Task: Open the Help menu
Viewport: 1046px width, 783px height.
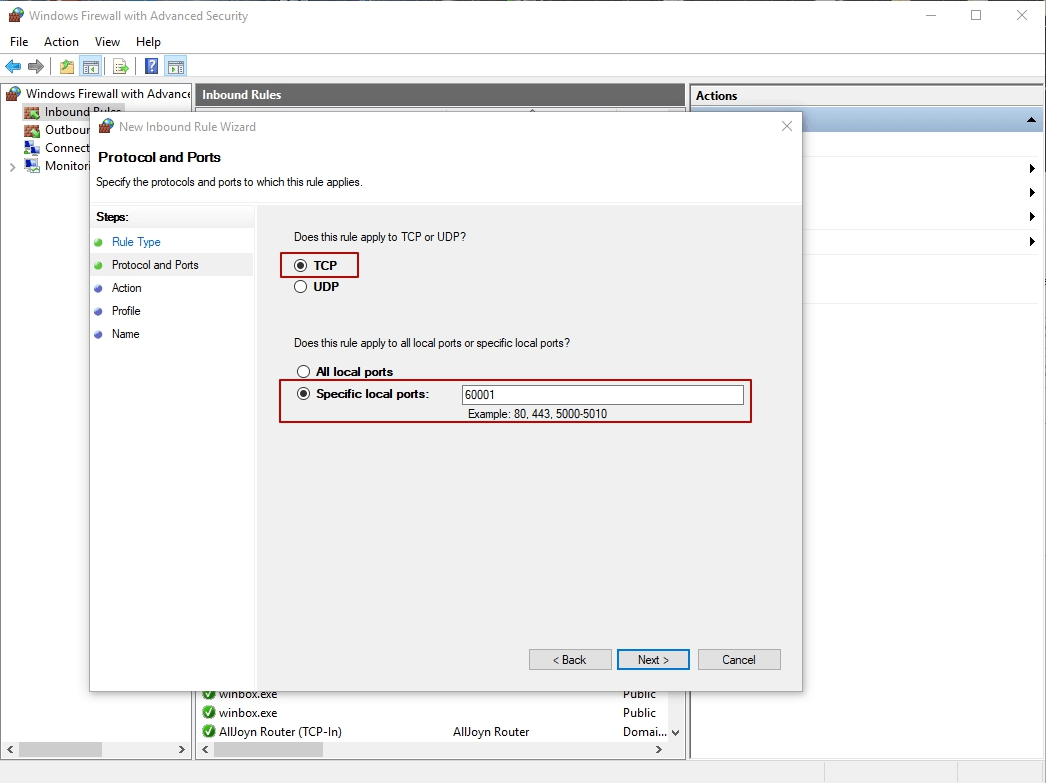Action: coord(148,41)
